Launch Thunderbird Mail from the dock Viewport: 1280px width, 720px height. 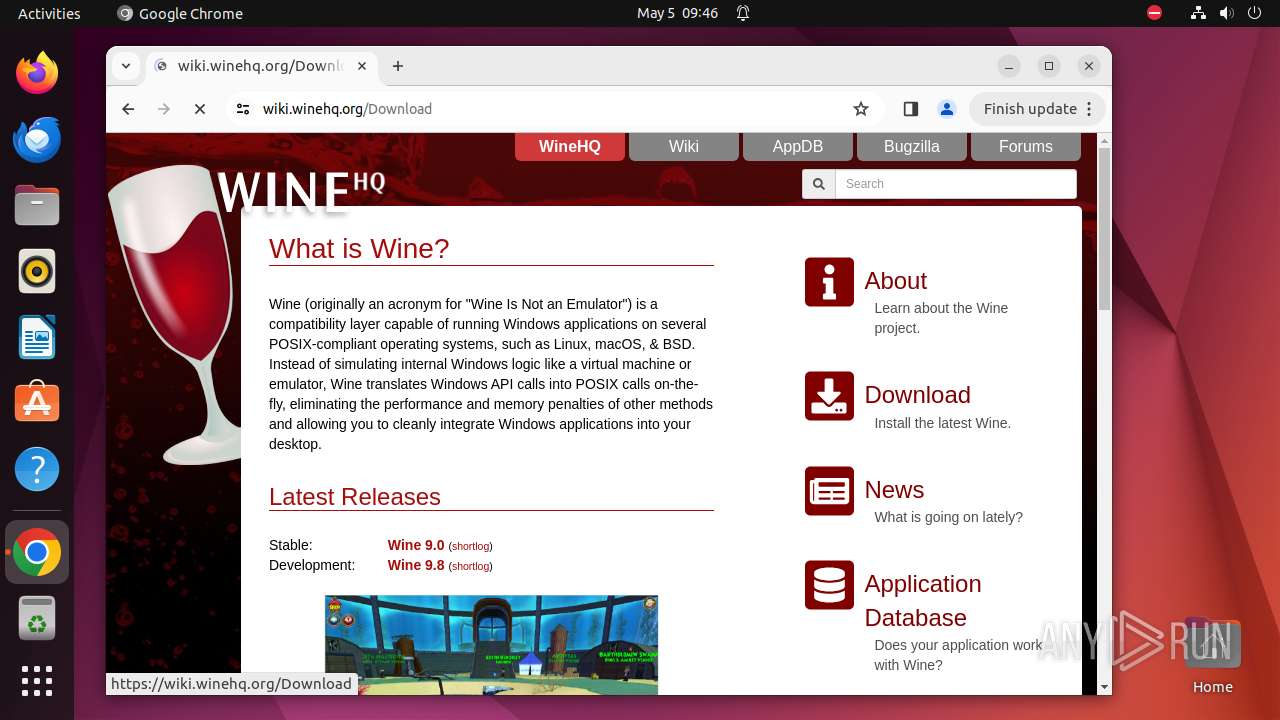(37, 139)
